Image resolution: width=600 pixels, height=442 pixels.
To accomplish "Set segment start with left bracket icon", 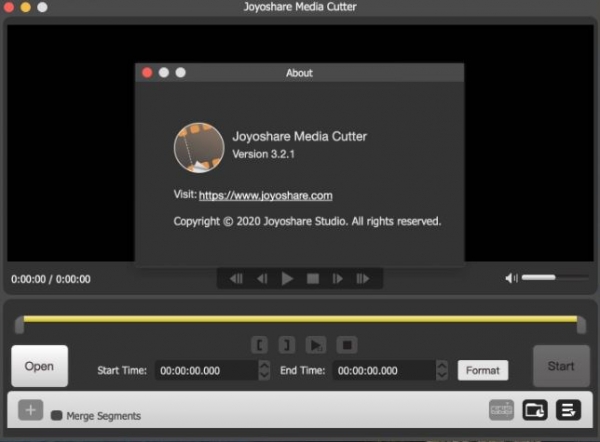I will [259, 345].
